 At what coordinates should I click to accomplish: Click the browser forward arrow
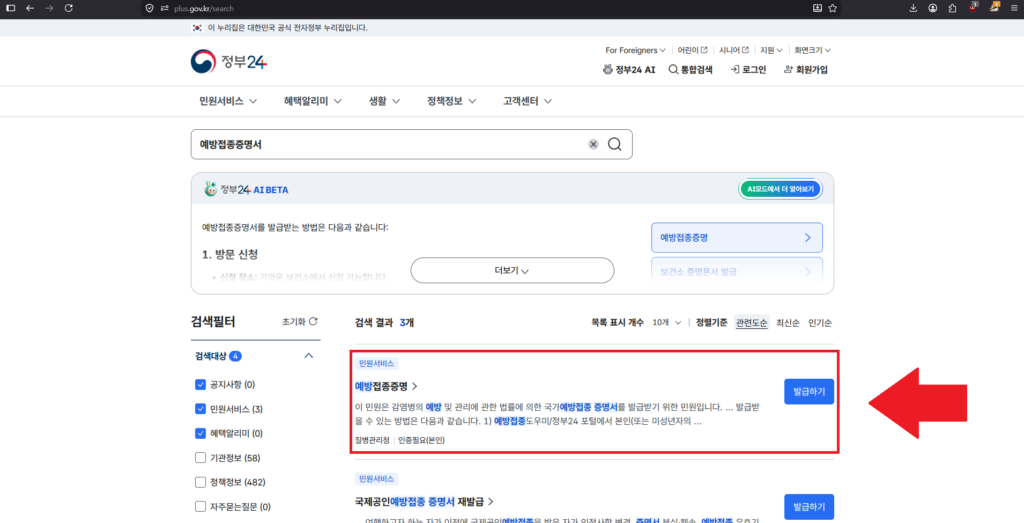[x=50, y=8]
